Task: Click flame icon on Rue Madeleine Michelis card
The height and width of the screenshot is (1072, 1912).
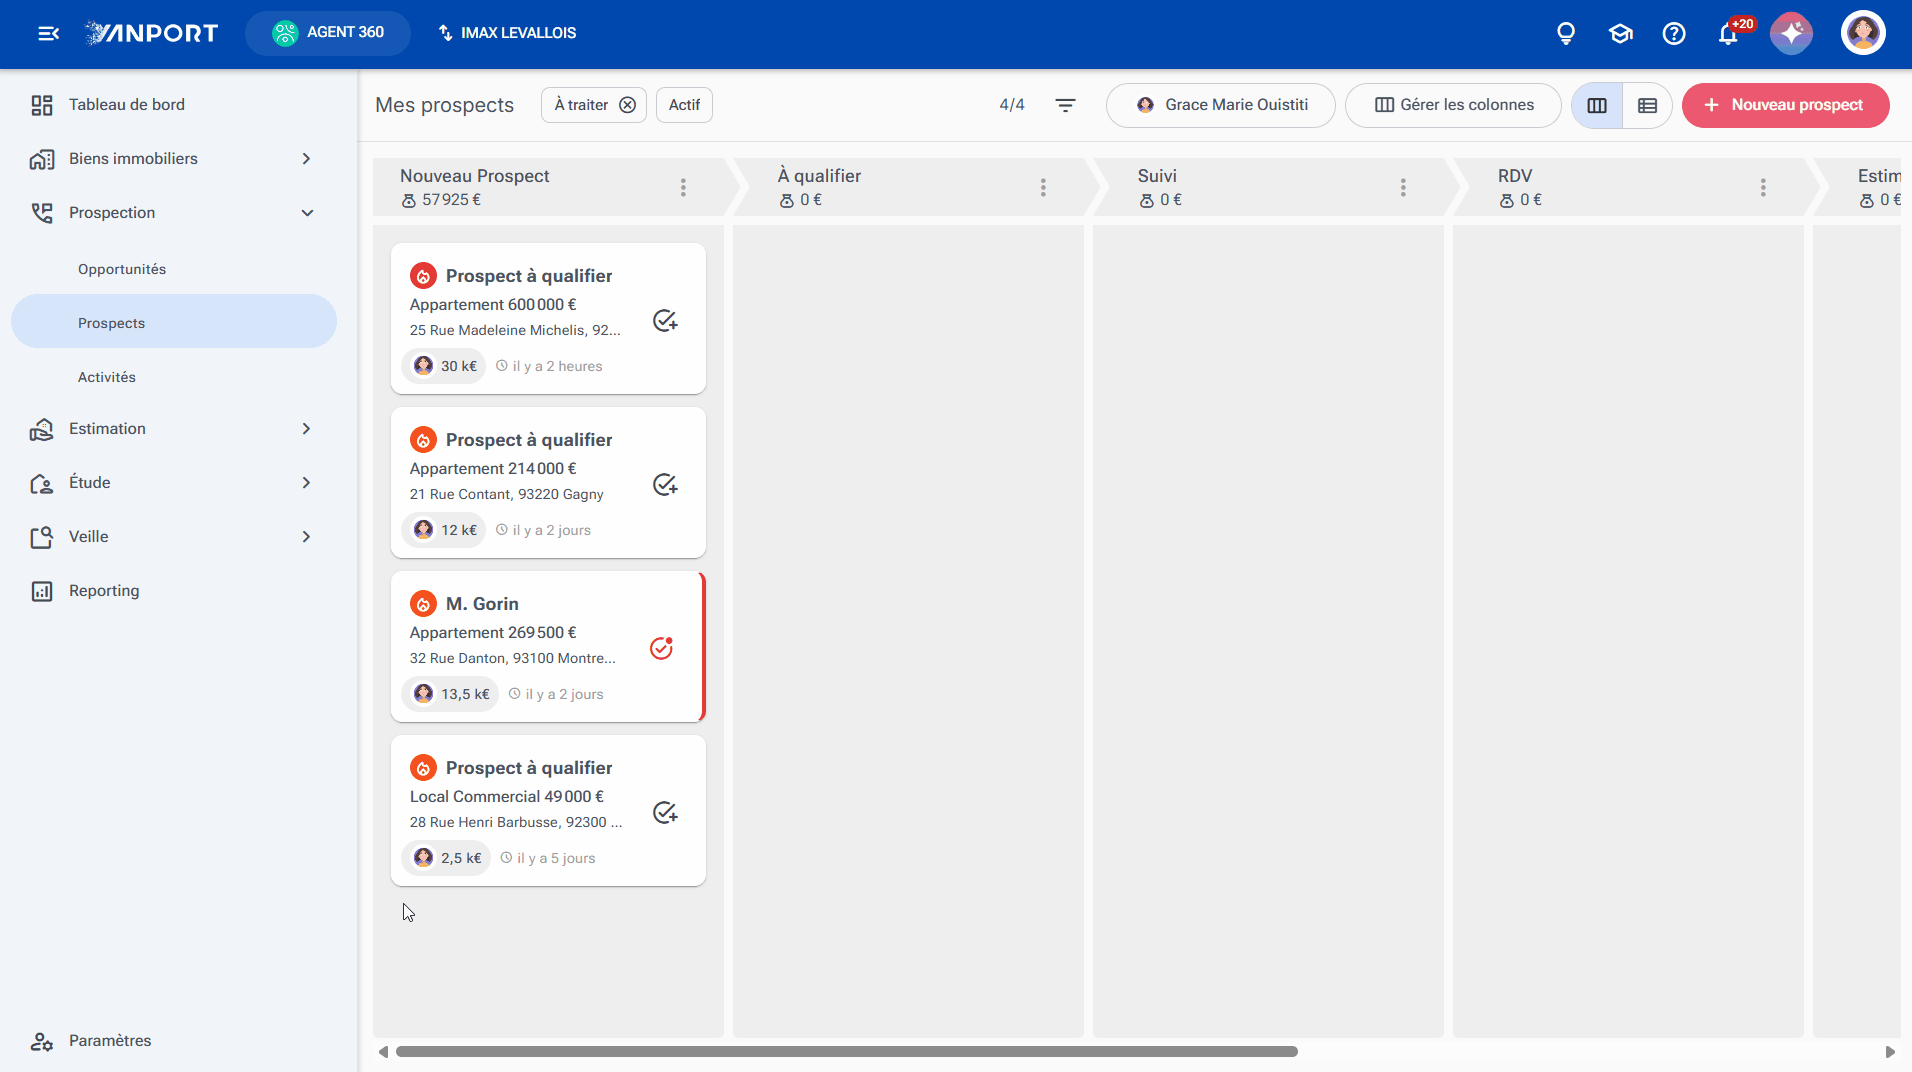Action: pos(423,276)
